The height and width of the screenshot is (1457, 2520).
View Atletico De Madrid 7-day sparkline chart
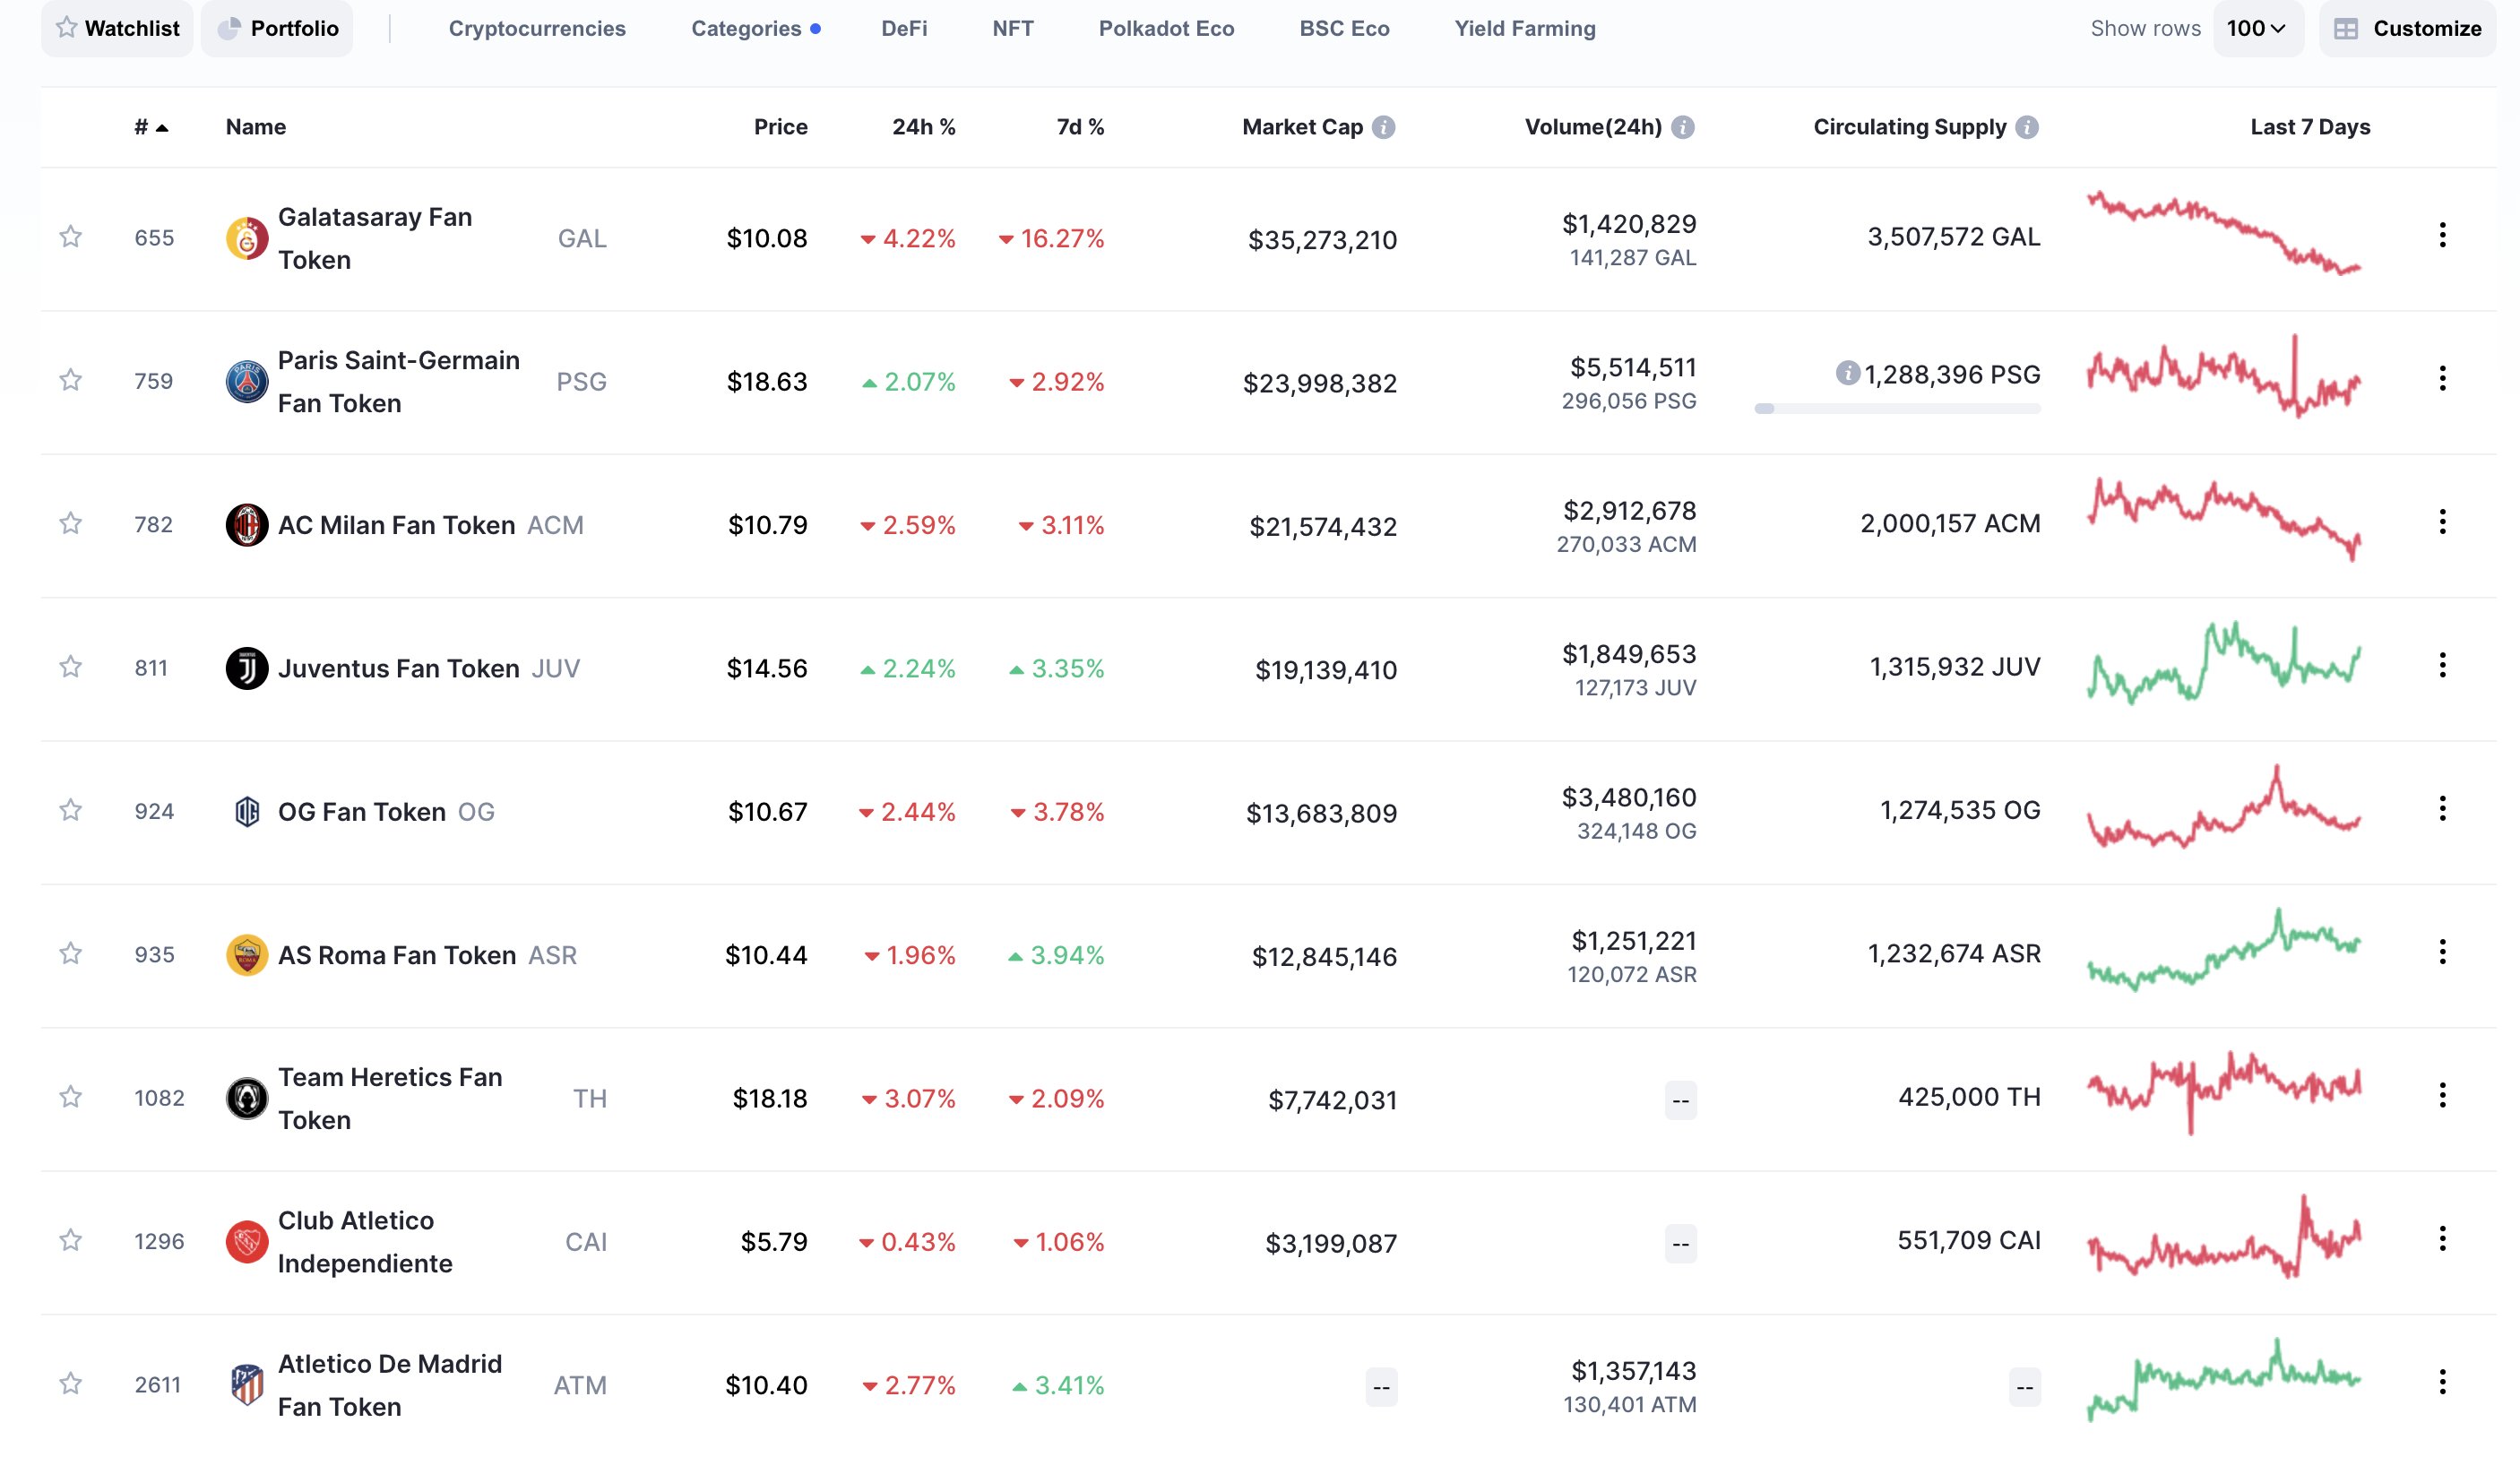click(2223, 1379)
